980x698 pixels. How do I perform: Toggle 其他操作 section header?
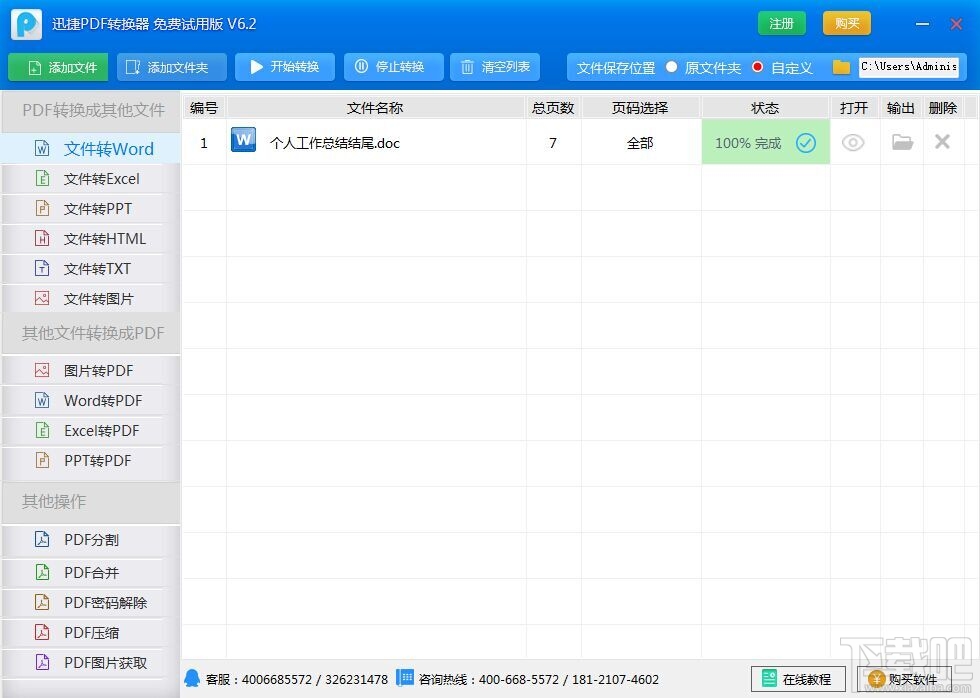coord(91,501)
